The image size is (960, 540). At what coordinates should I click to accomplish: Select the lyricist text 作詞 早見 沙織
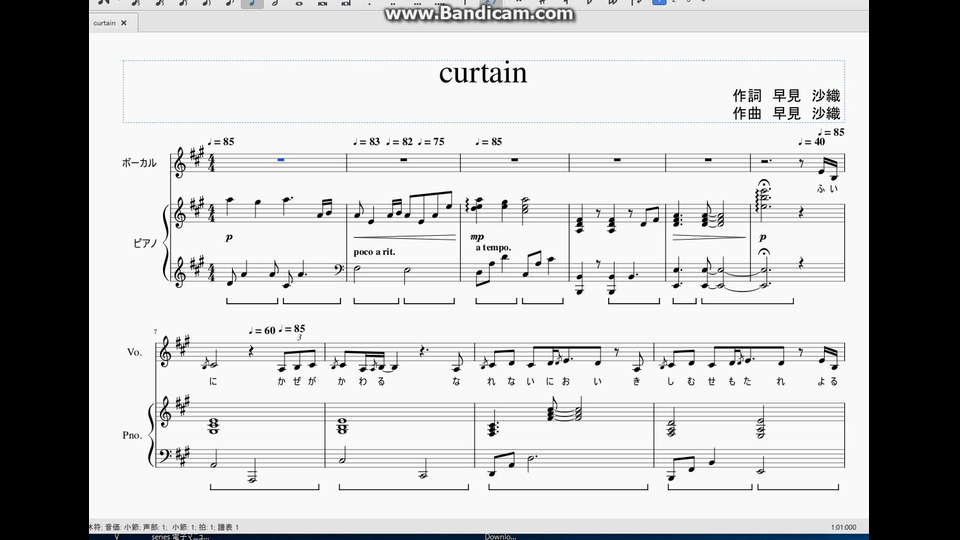[786, 96]
